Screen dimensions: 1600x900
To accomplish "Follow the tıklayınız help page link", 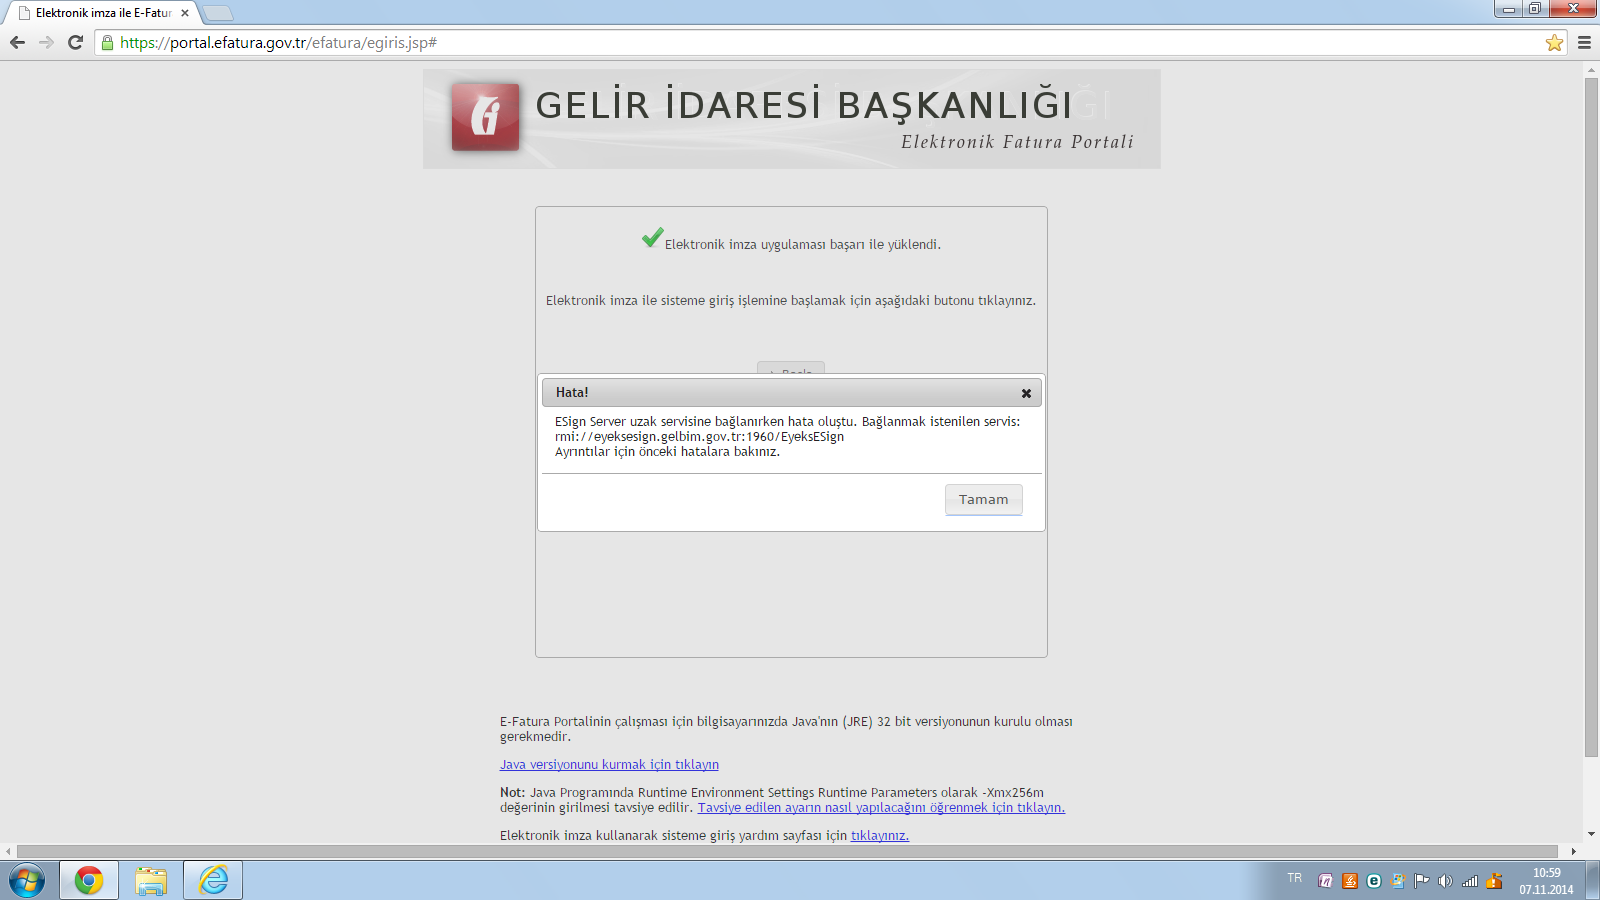I will pyautogui.click(x=879, y=836).
